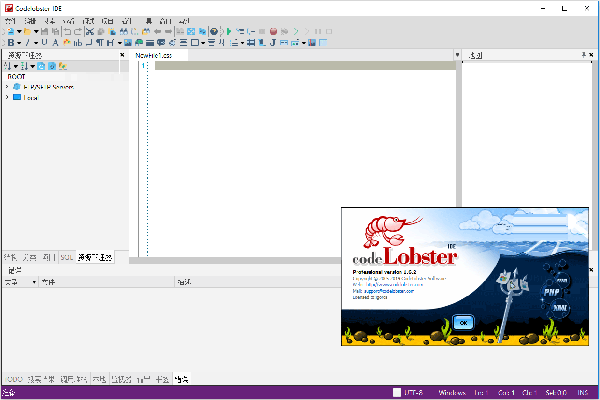Click the Underline U formatting icon
600x400 pixels.
point(44,42)
